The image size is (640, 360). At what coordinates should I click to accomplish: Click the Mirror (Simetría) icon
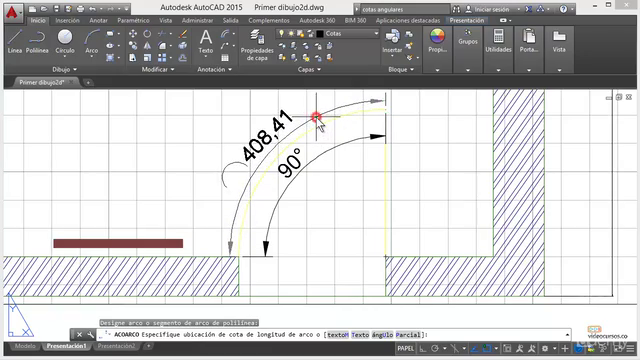coord(147,46)
